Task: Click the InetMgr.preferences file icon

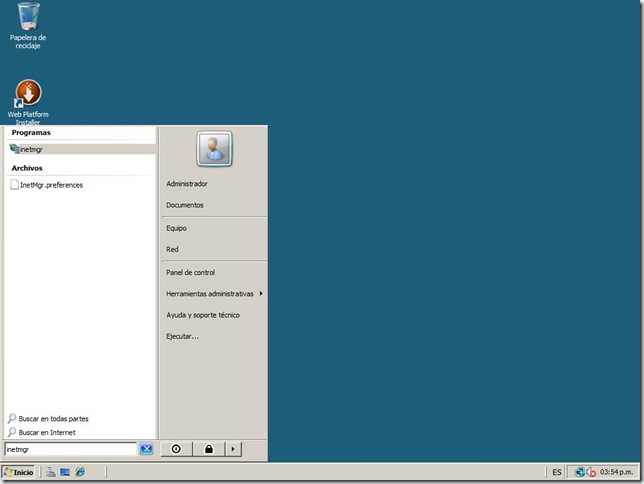Action: [14, 185]
